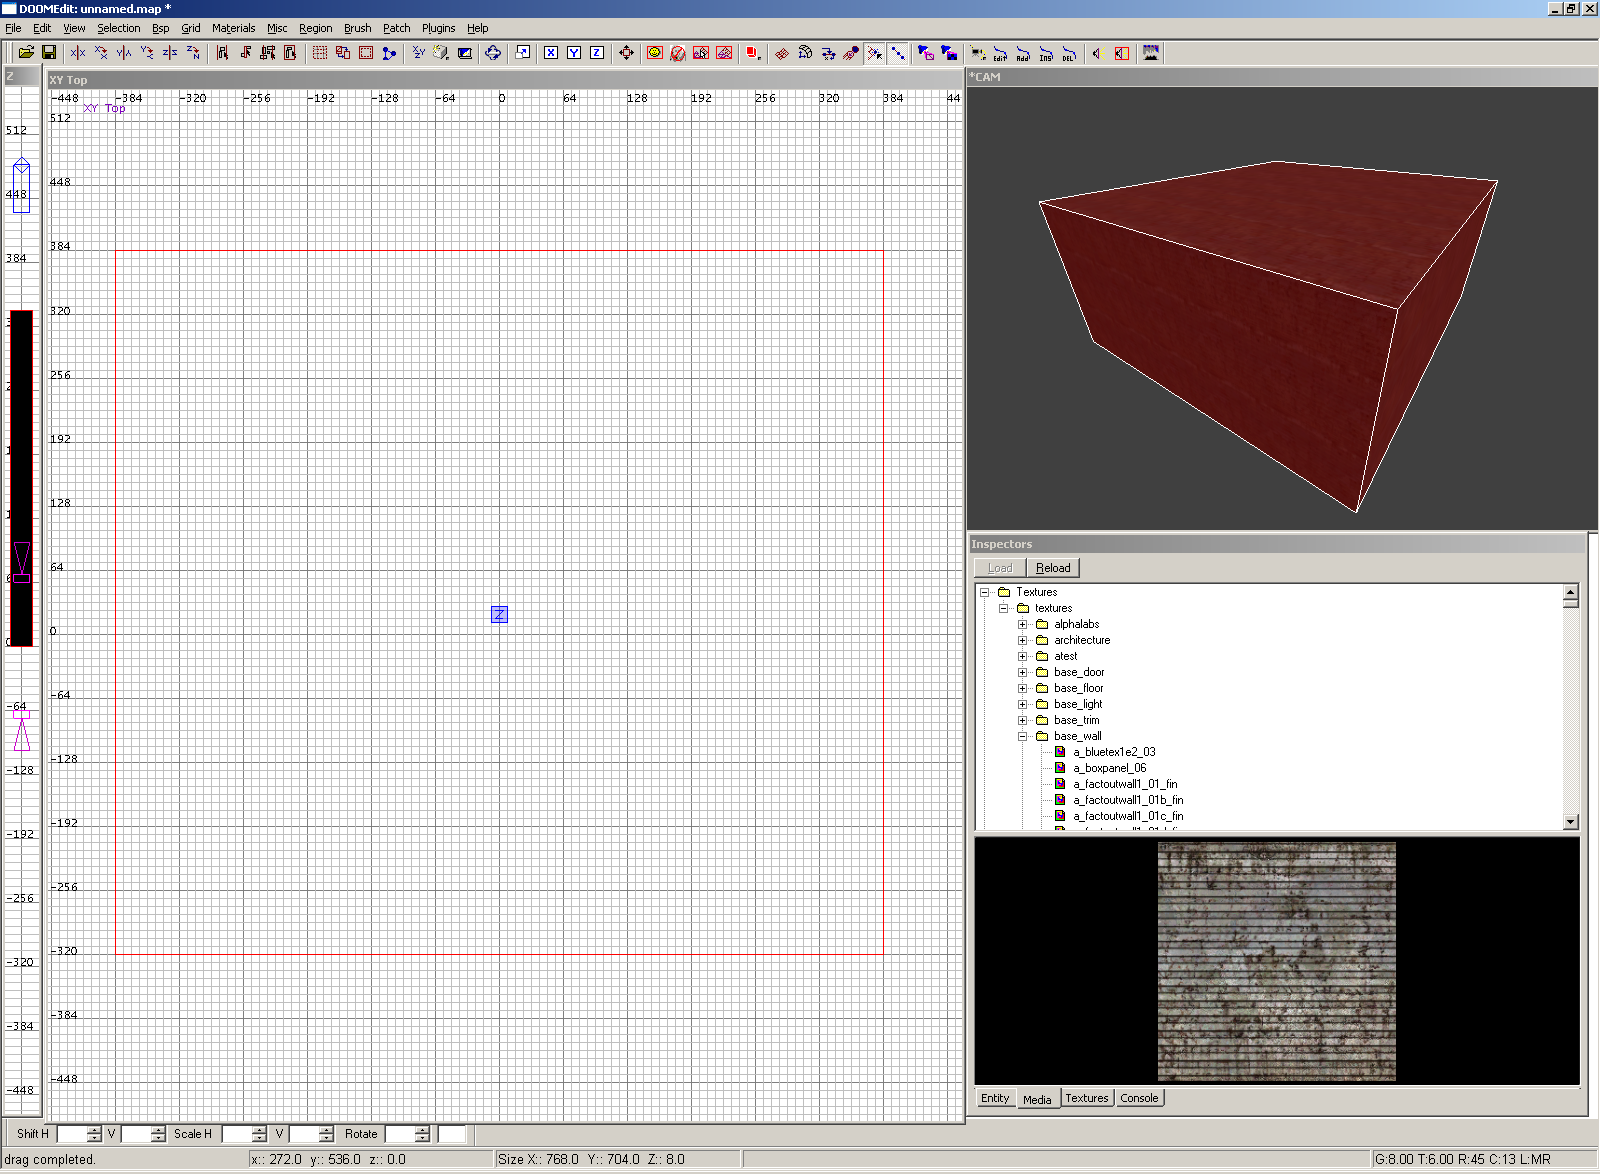Viewport: 1600px width, 1174px height.
Task: Click the curve Edit toolbar icon
Action: click(x=1000, y=53)
